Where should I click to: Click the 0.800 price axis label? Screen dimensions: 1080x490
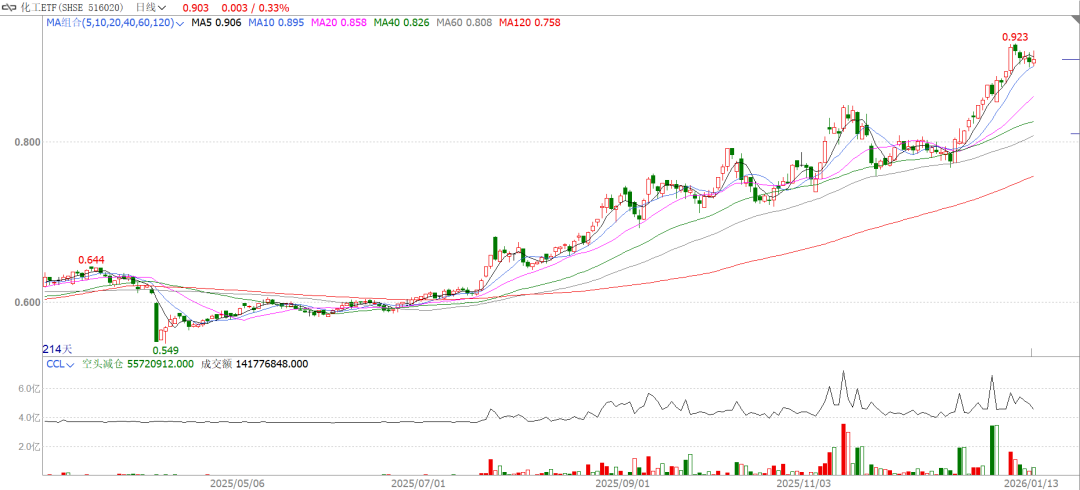(27, 142)
